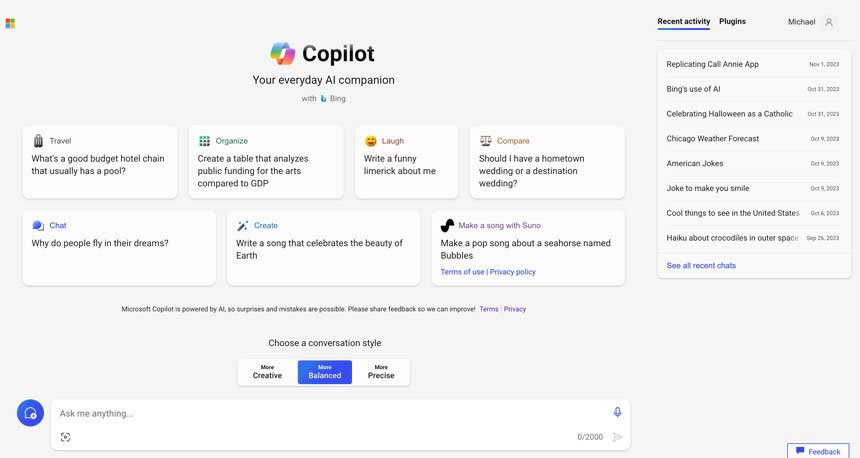Viewport: 860px width, 458px height.
Task: Click the Ask me anything text field
Action: point(330,413)
